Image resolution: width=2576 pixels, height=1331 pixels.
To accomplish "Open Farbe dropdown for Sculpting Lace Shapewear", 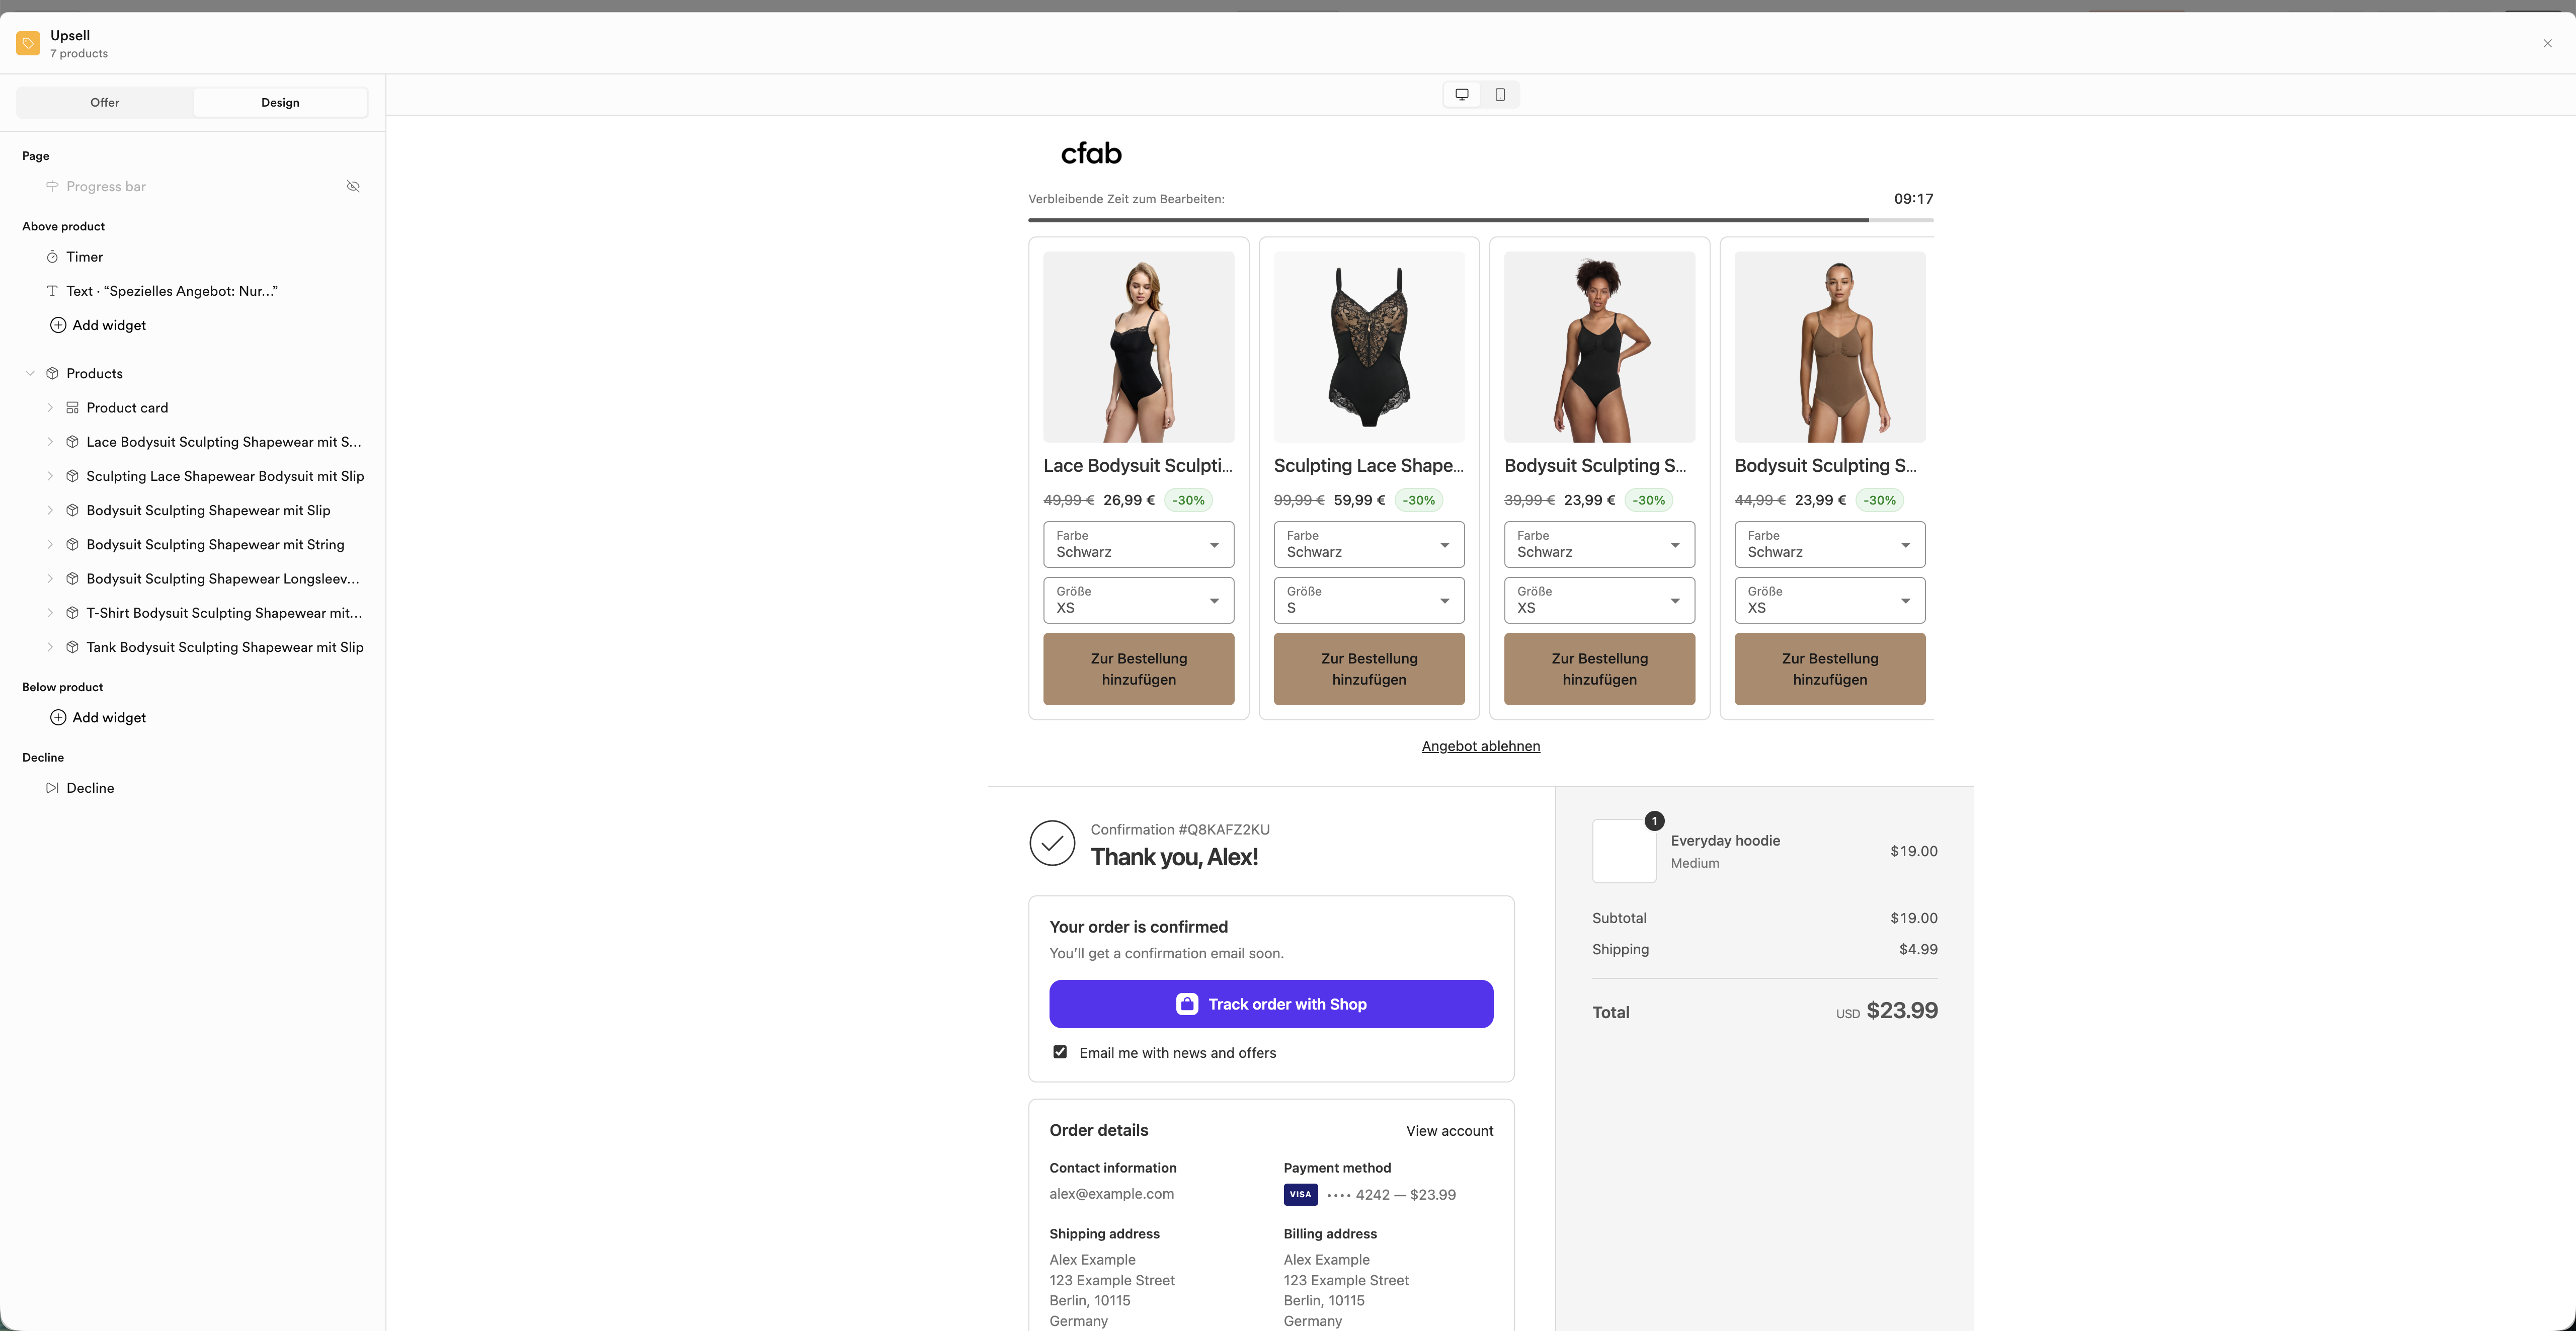I will (x=1369, y=544).
